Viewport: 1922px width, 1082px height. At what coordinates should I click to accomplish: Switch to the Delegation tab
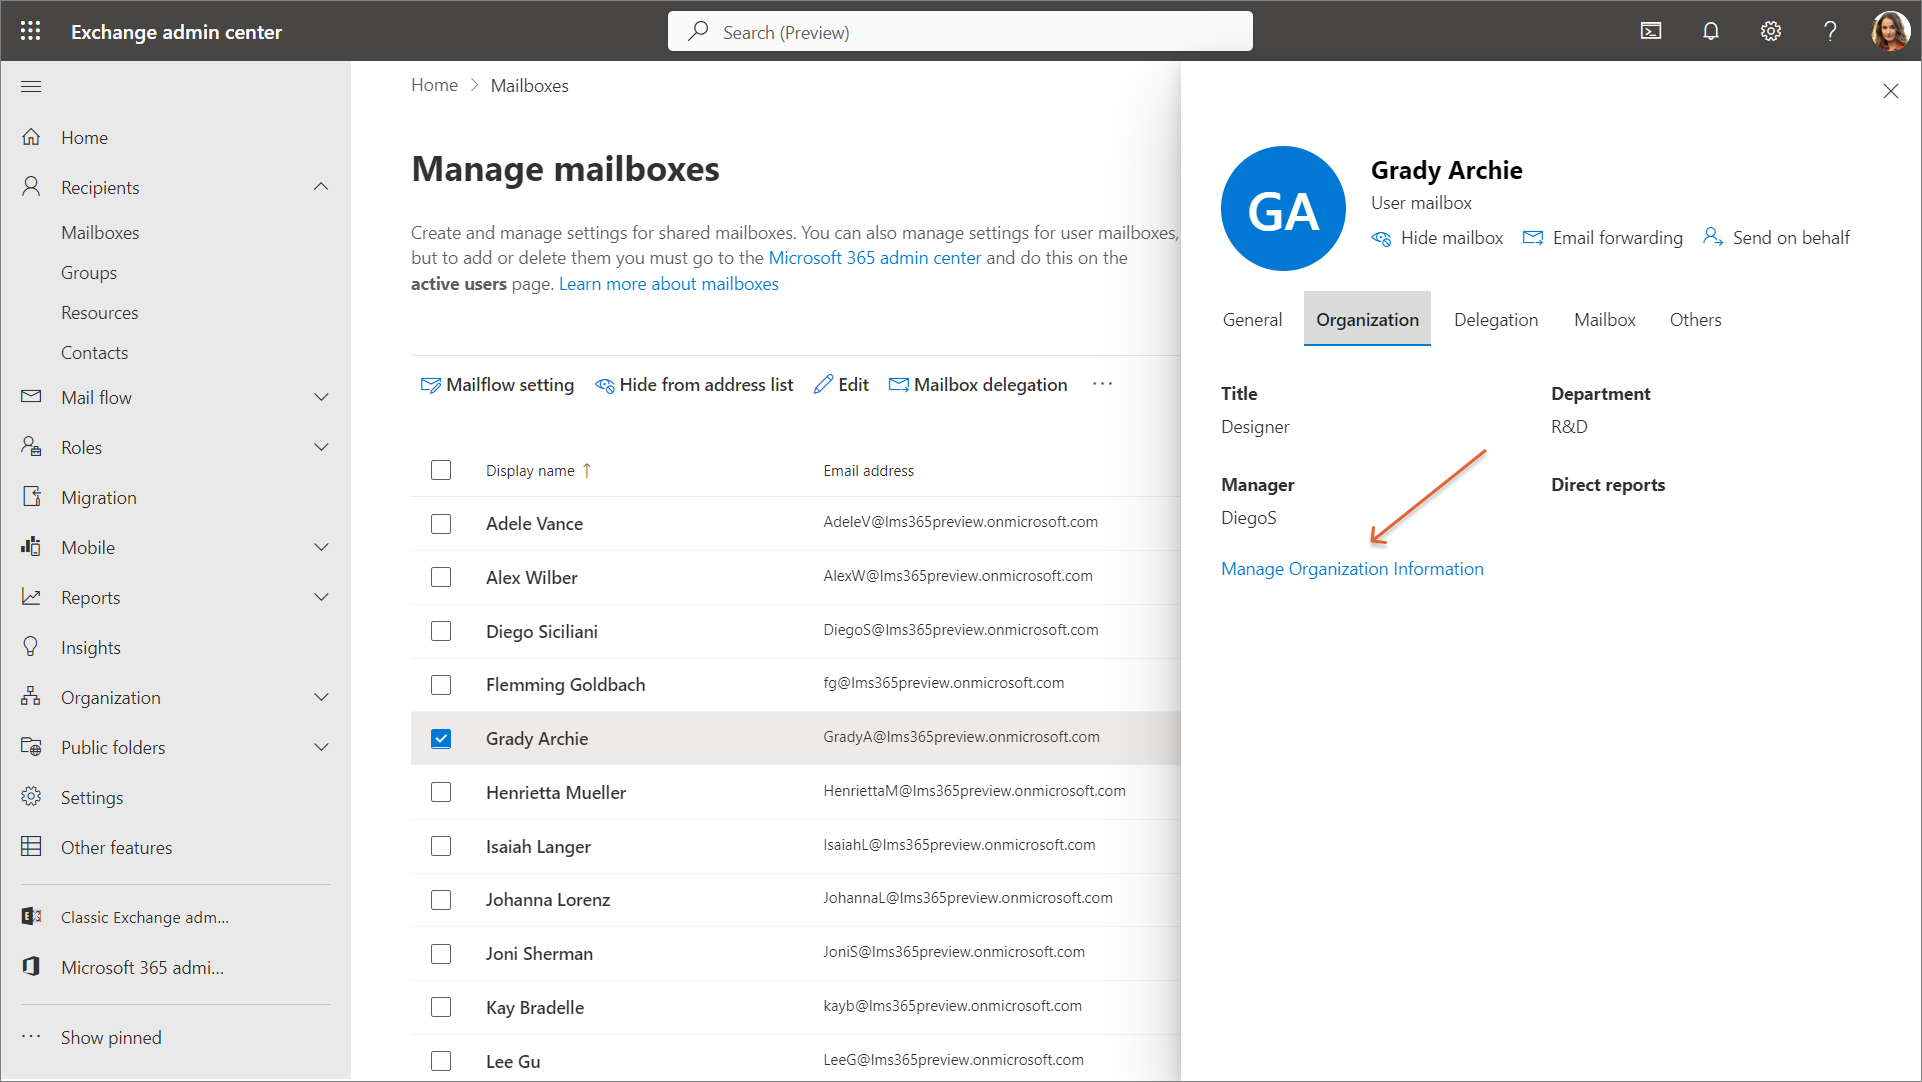pyautogui.click(x=1495, y=320)
